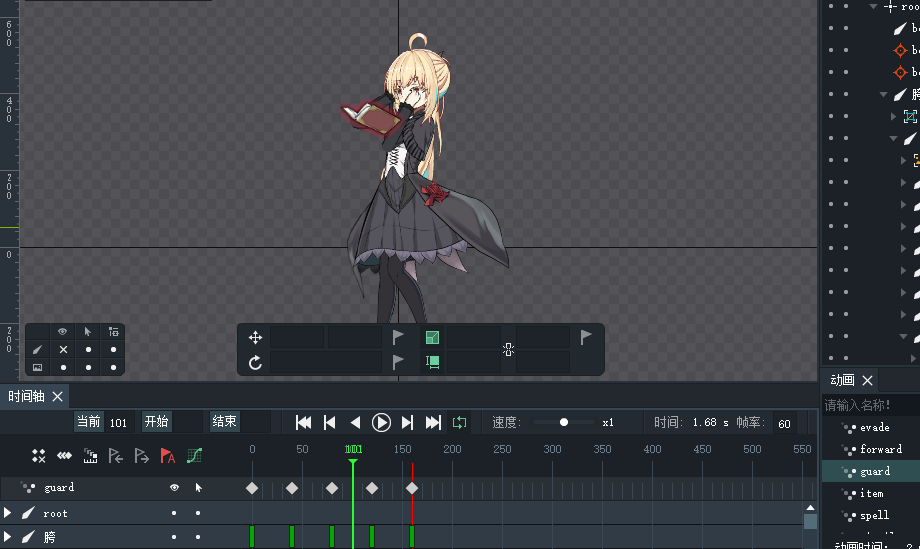This screenshot has height=549, width=920.
Task: Jump to the last frame
Action: click(433, 422)
